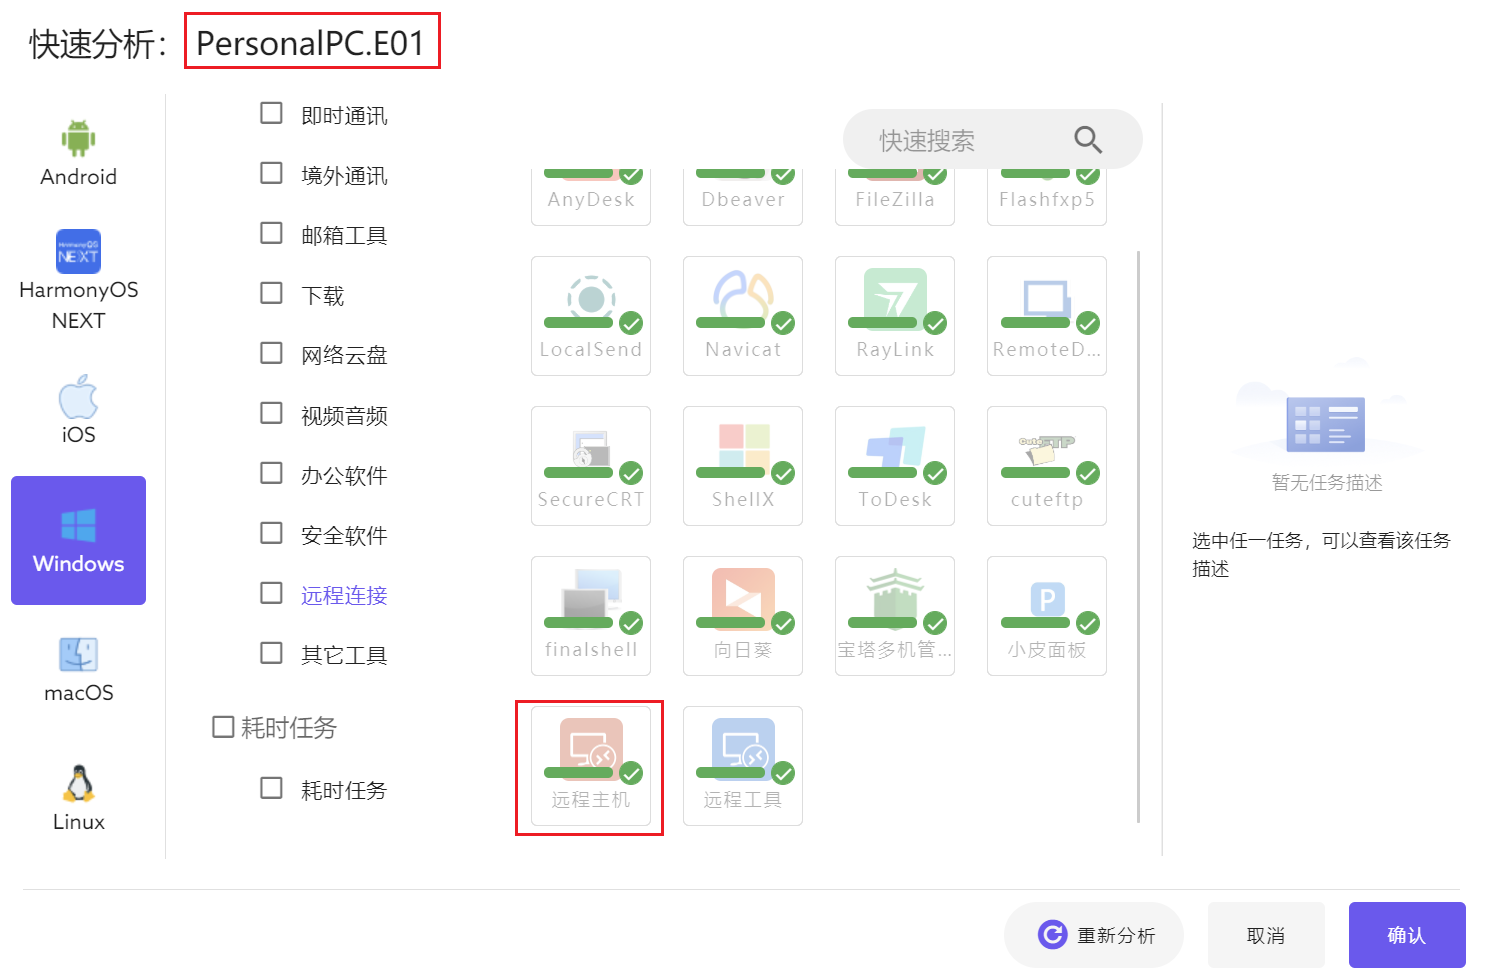Viewport: 1488px width, 980px height.
Task: Select the 远程主机 task tile
Action: point(590,766)
